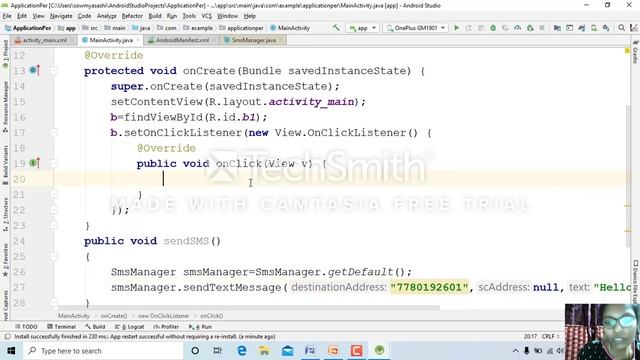Click the Stop square icon in toolbar
The image size is (640, 360).
pyautogui.click(x=542, y=28)
